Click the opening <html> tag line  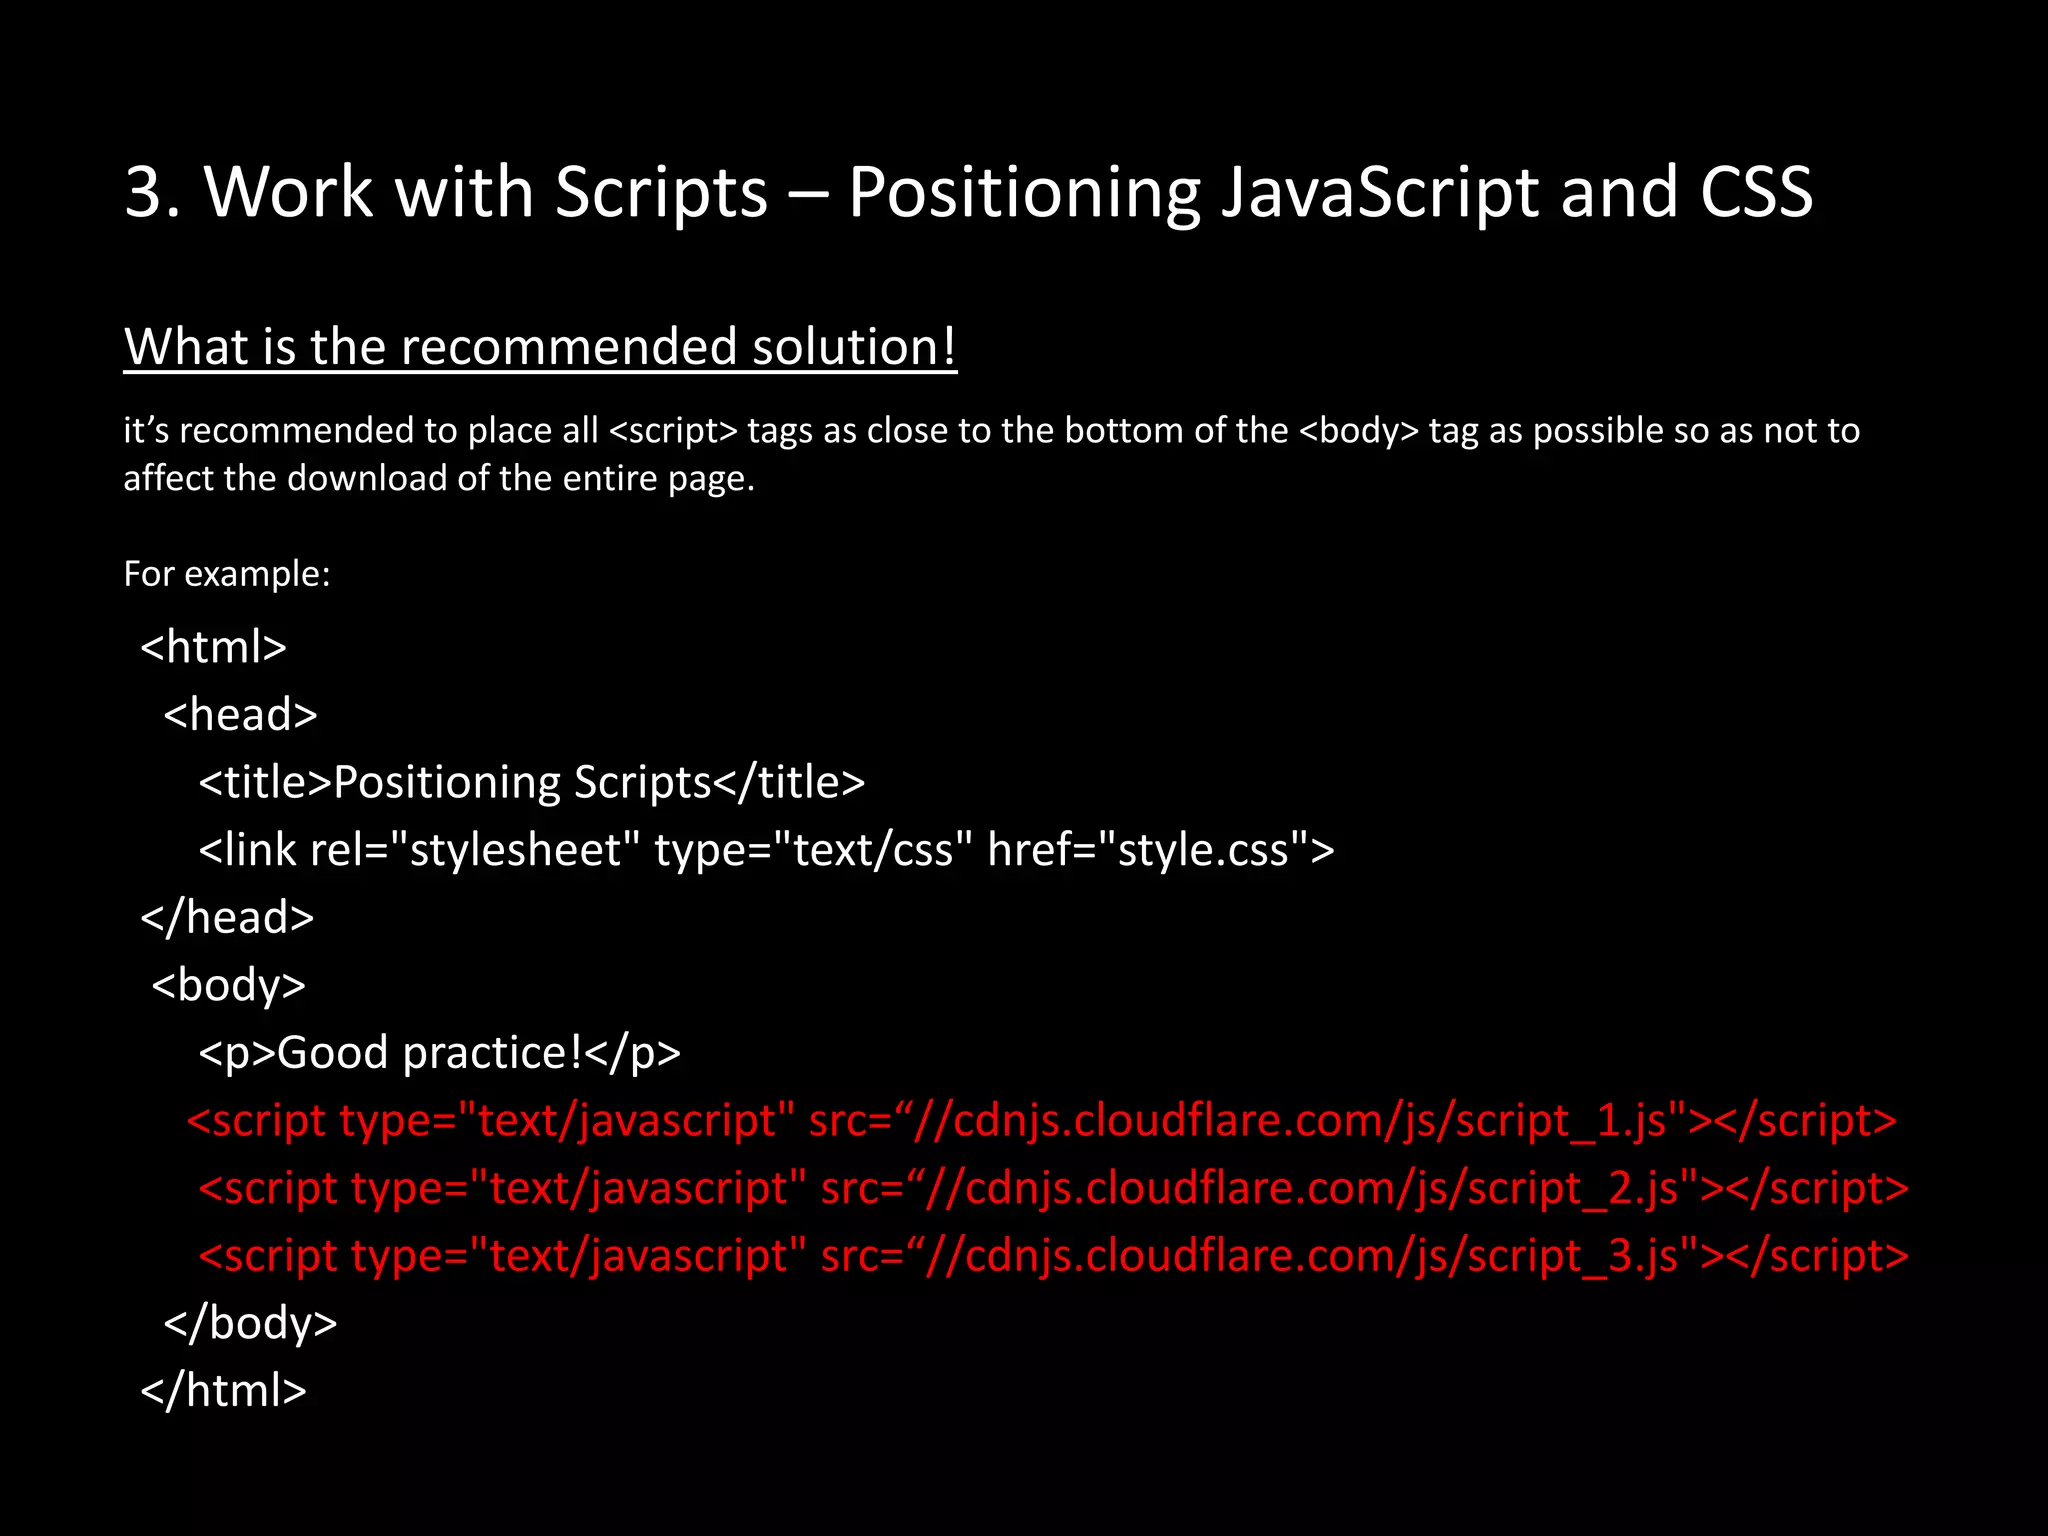click(x=213, y=647)
